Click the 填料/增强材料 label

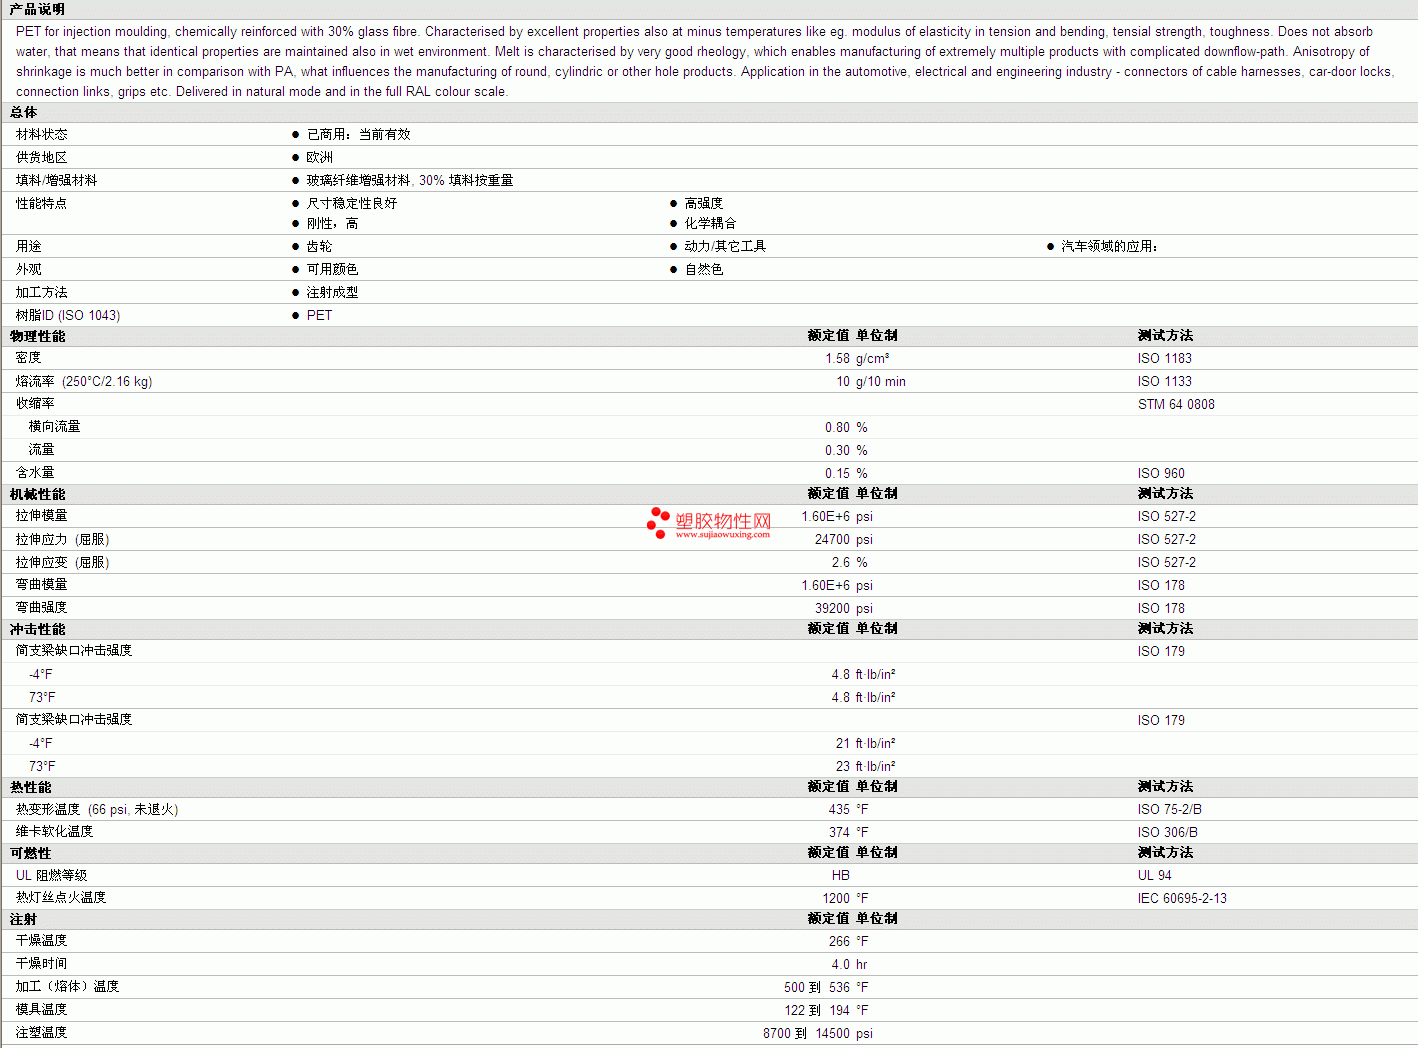pyautogui.click(x=56, y=180)
